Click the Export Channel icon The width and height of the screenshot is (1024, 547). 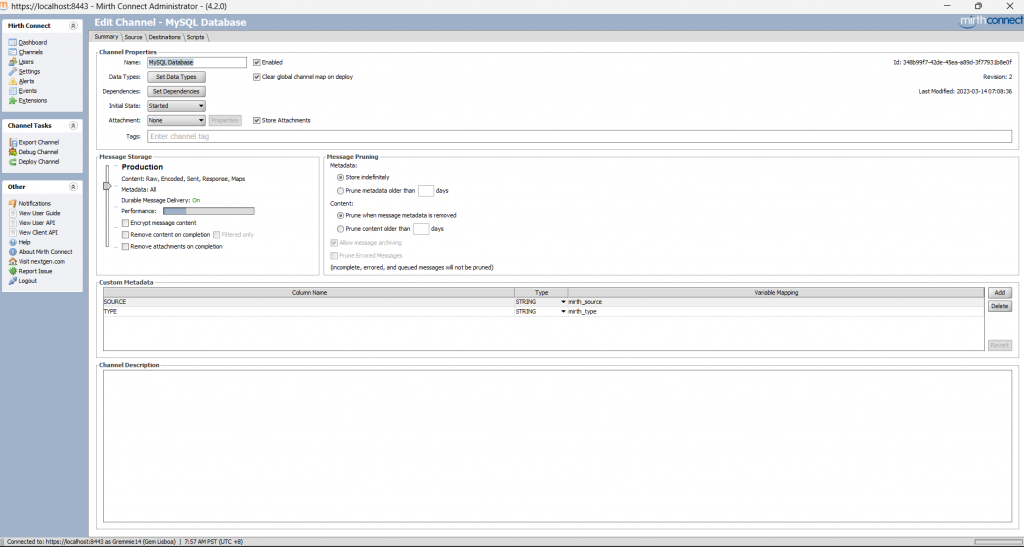pyautogui.click(x=12, y=142)
